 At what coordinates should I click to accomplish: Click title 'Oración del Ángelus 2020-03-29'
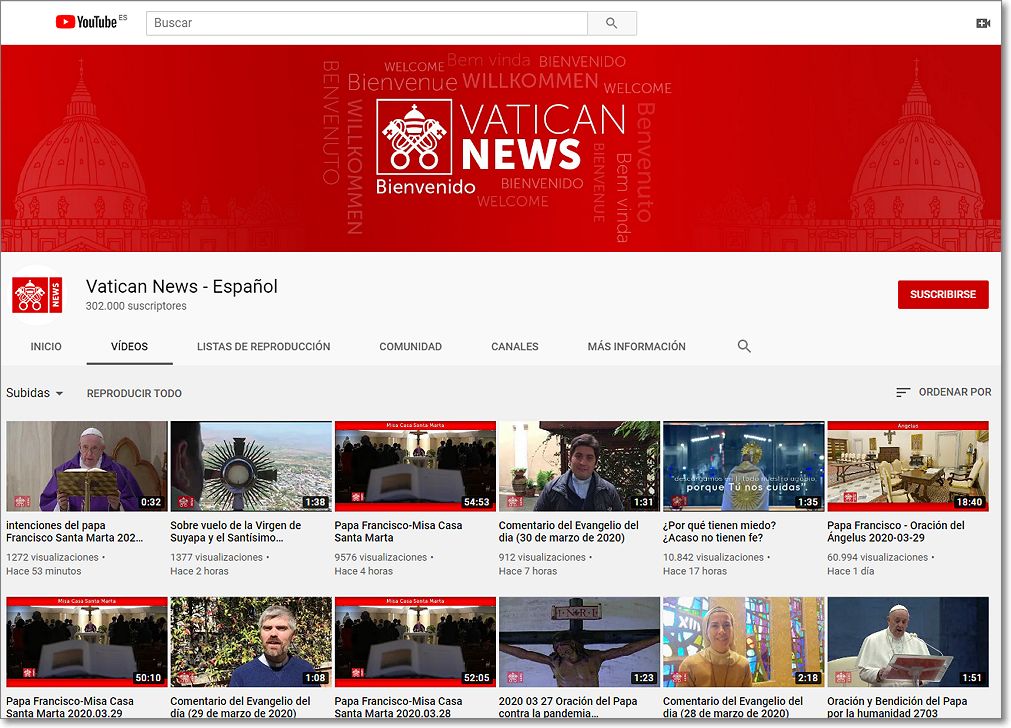click(896, 531)
